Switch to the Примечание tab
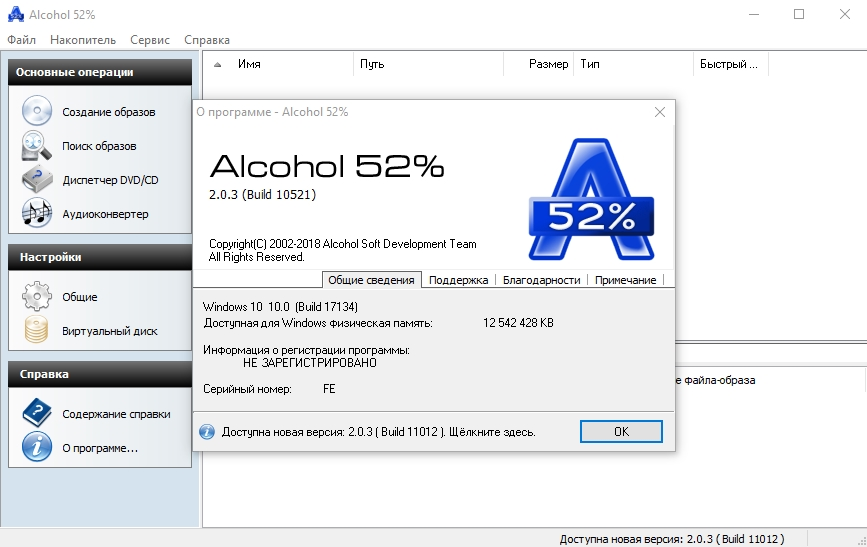The height and width of the screenshot is (547, 867). pos(625,280)
